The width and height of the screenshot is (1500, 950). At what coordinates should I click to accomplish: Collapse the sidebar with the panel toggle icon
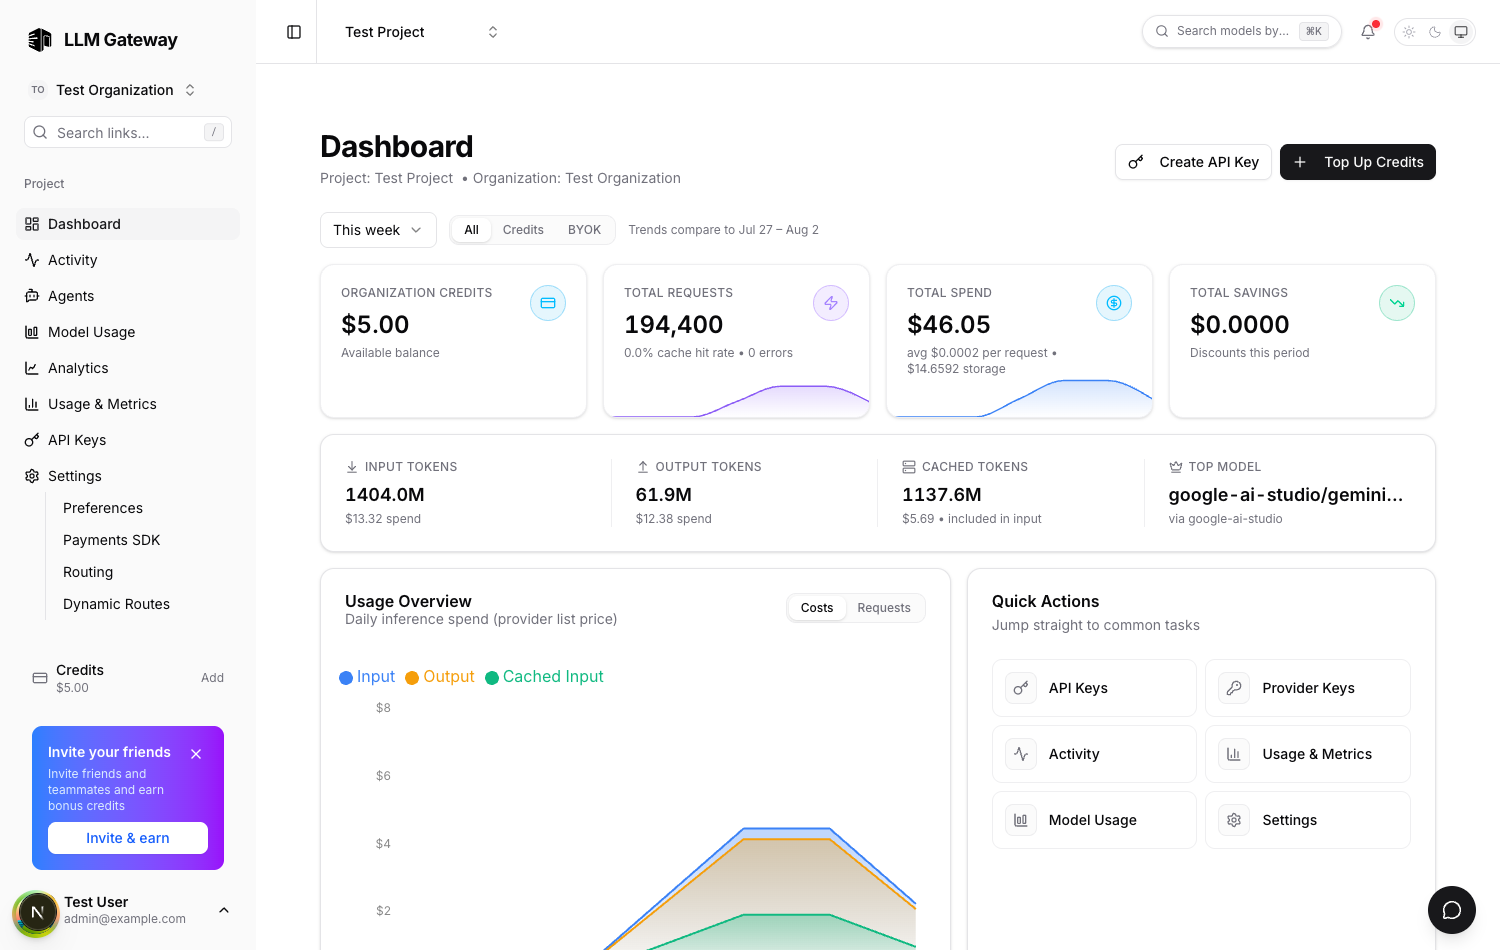[x=294, y=32]
